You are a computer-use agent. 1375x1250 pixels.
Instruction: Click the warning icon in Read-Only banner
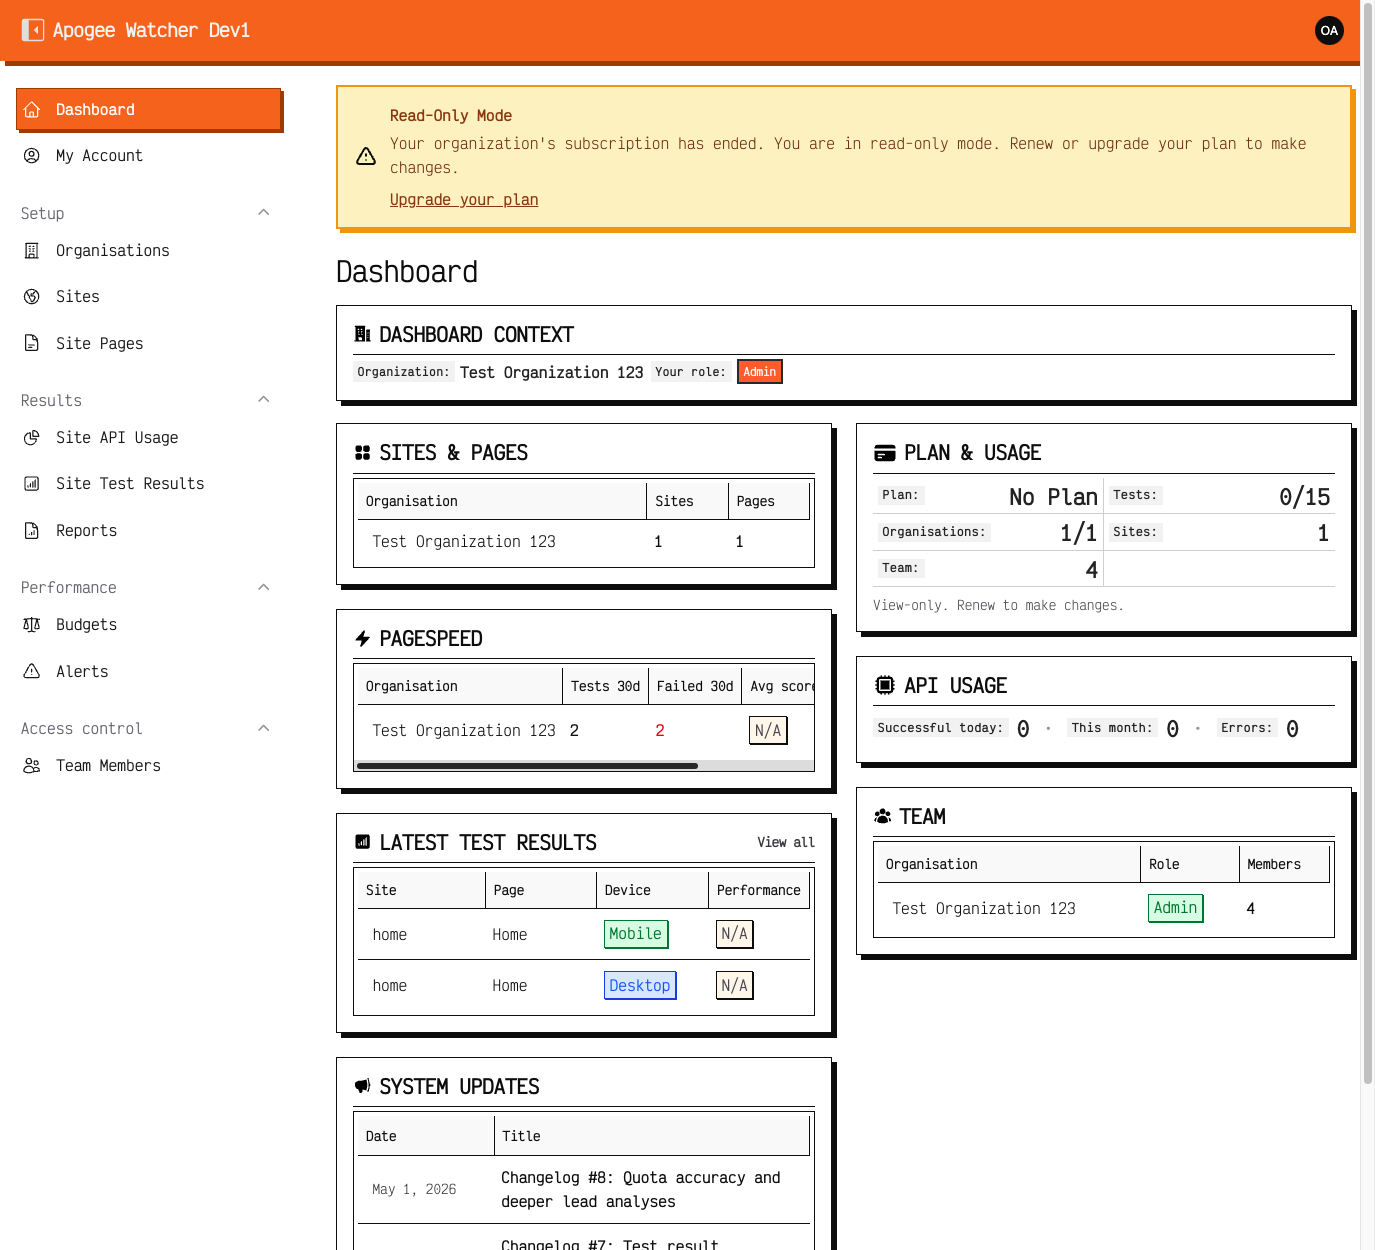point(366,156)
